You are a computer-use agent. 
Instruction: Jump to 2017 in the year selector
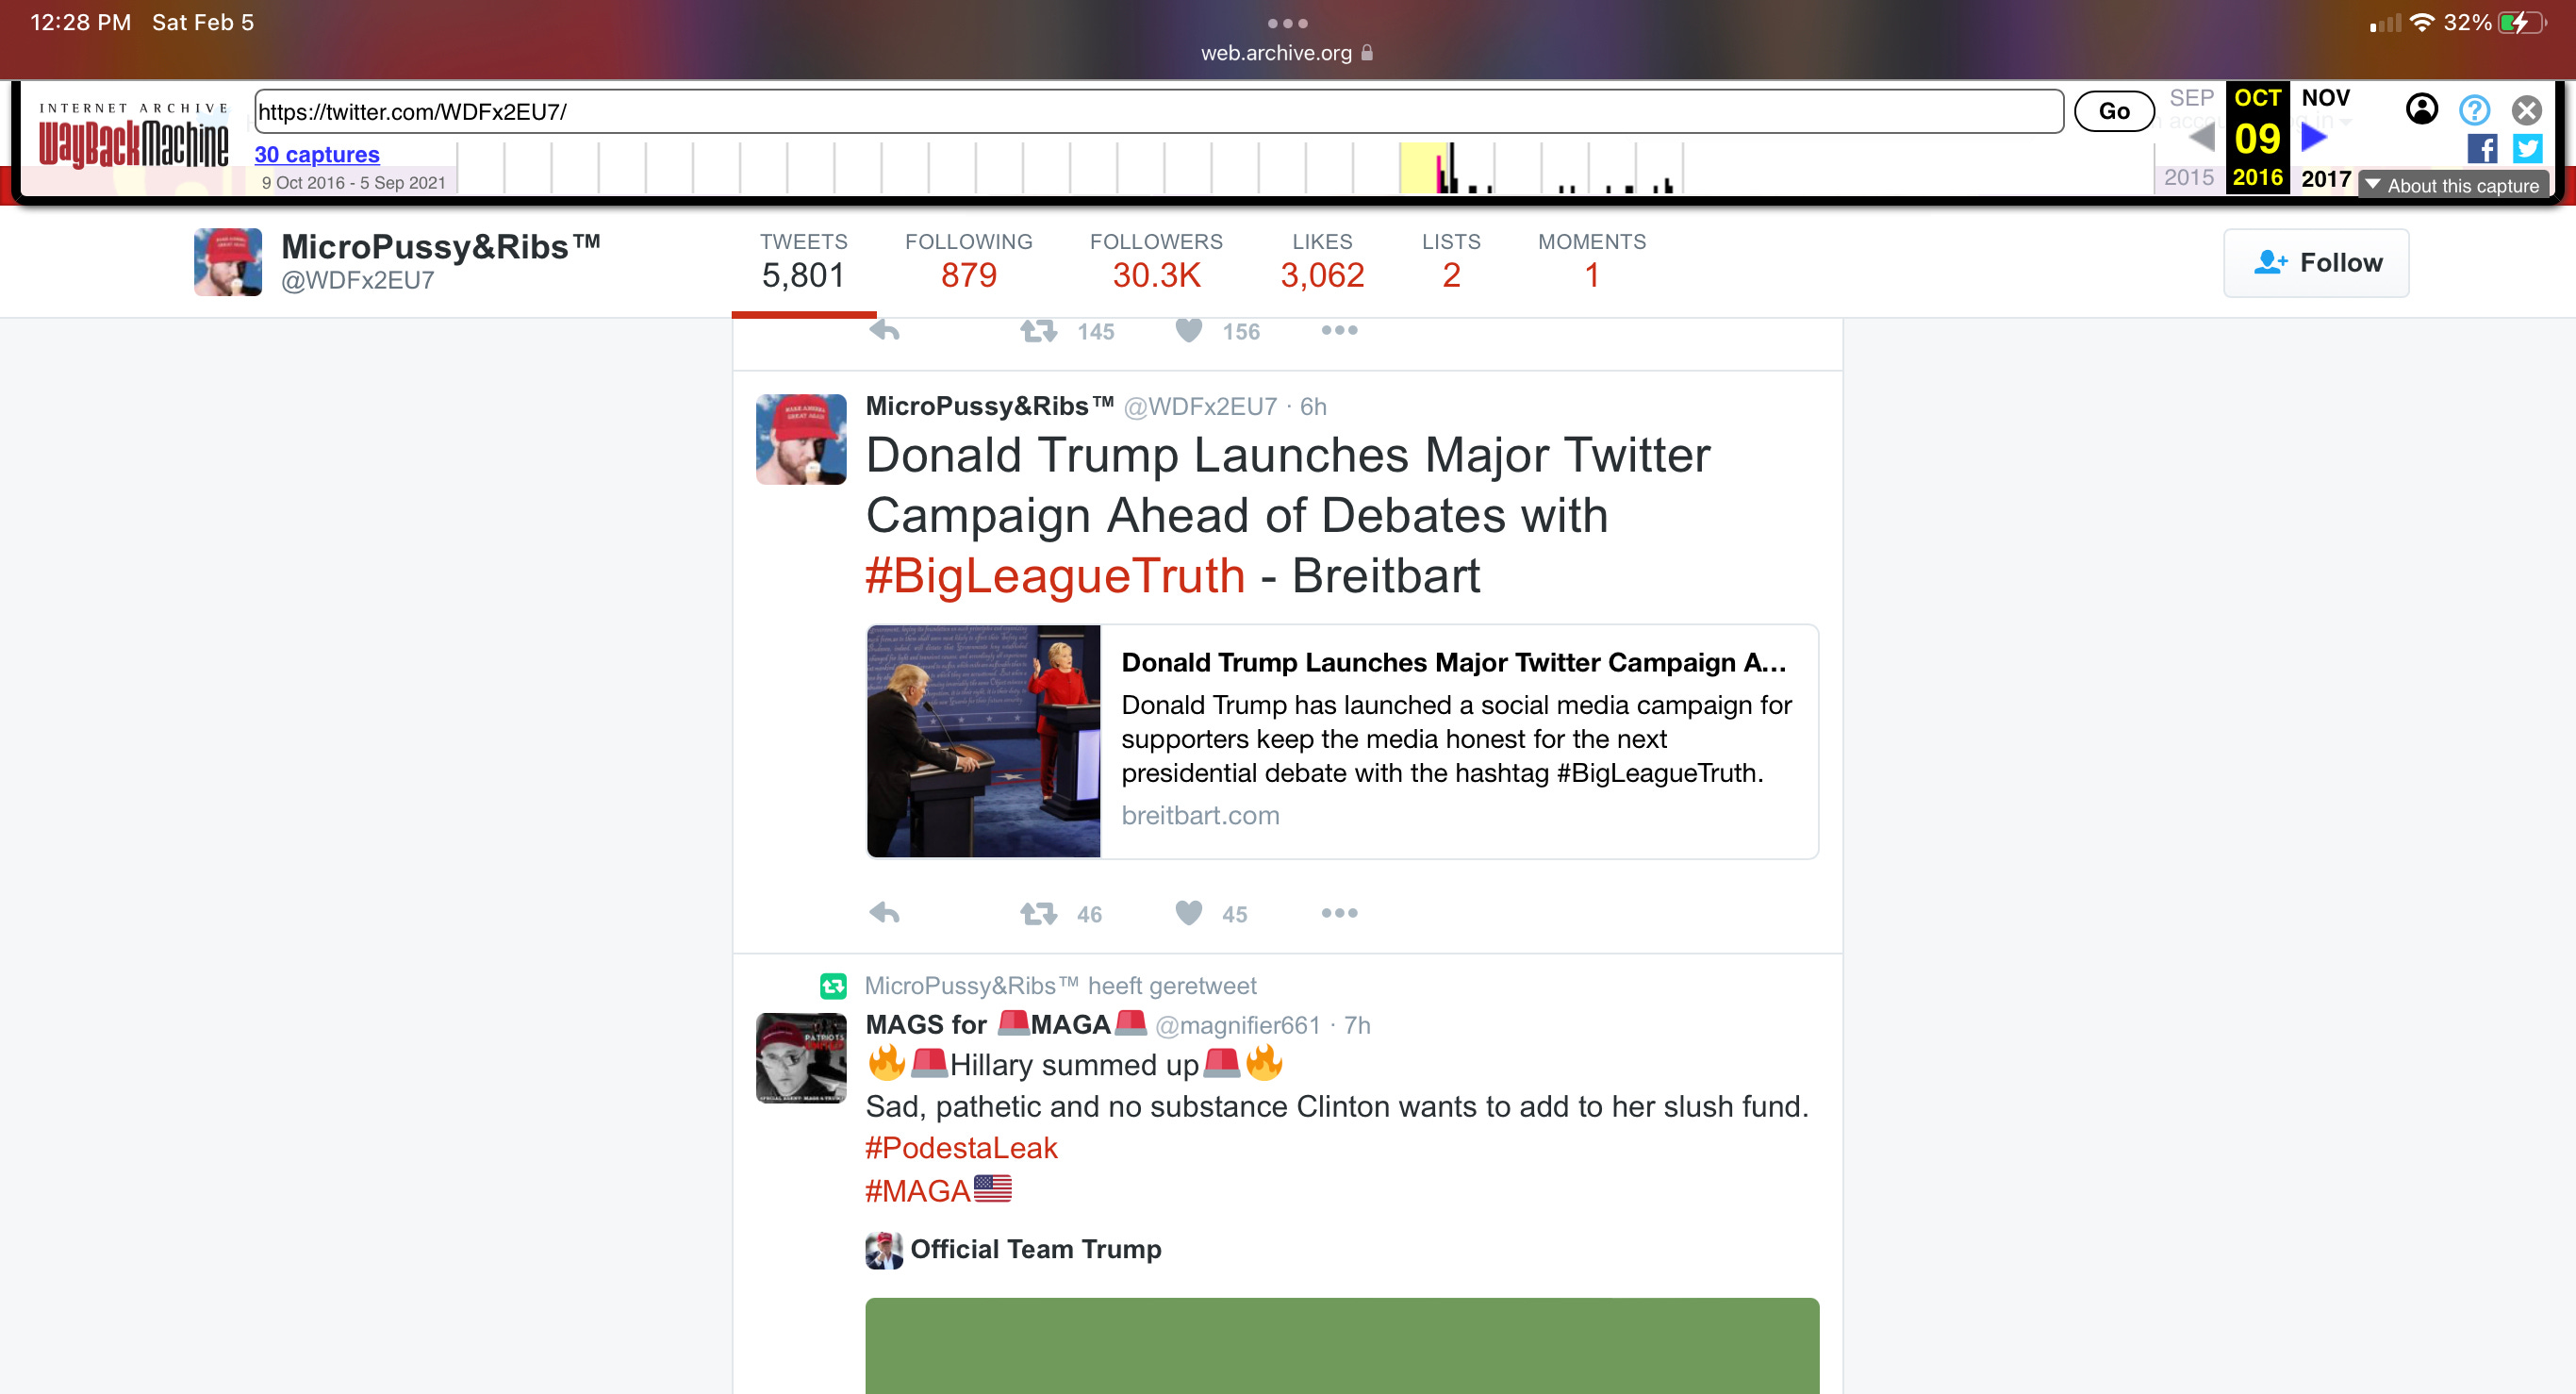tap(2325, 179)
